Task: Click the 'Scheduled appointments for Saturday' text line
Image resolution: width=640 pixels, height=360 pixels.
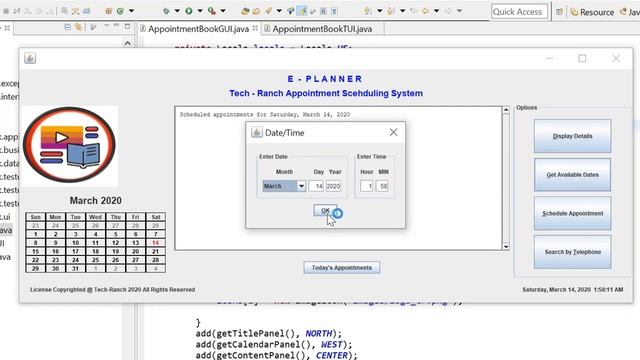Action: (264, 115)
